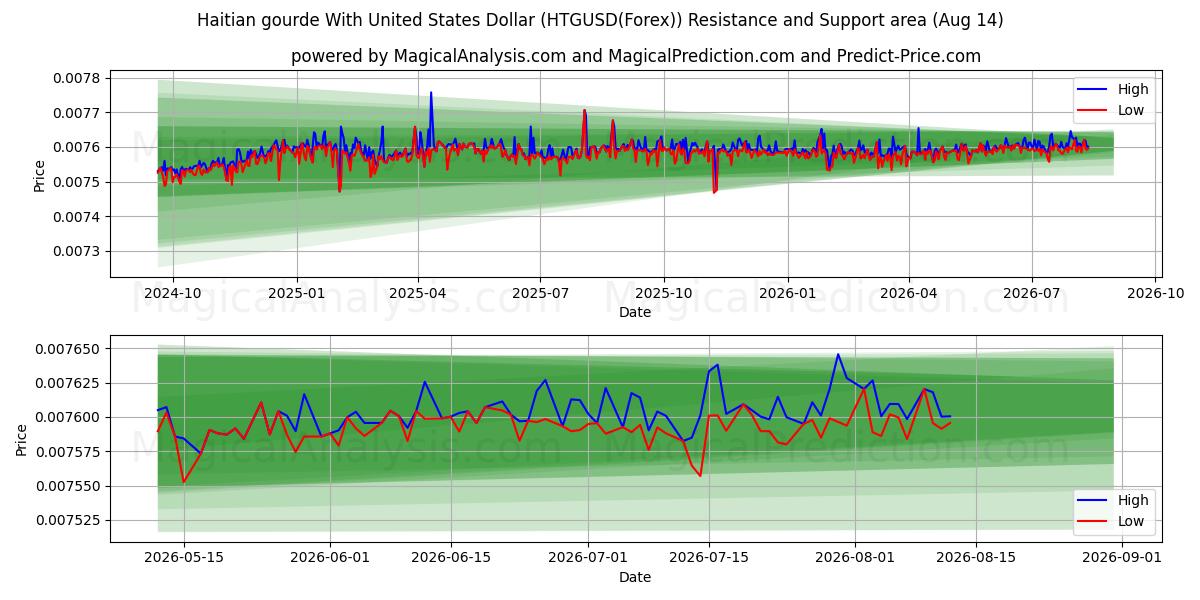1200x600 pixels.
Task: Click the 2026-04 date tick label
Action: point(909,294)
